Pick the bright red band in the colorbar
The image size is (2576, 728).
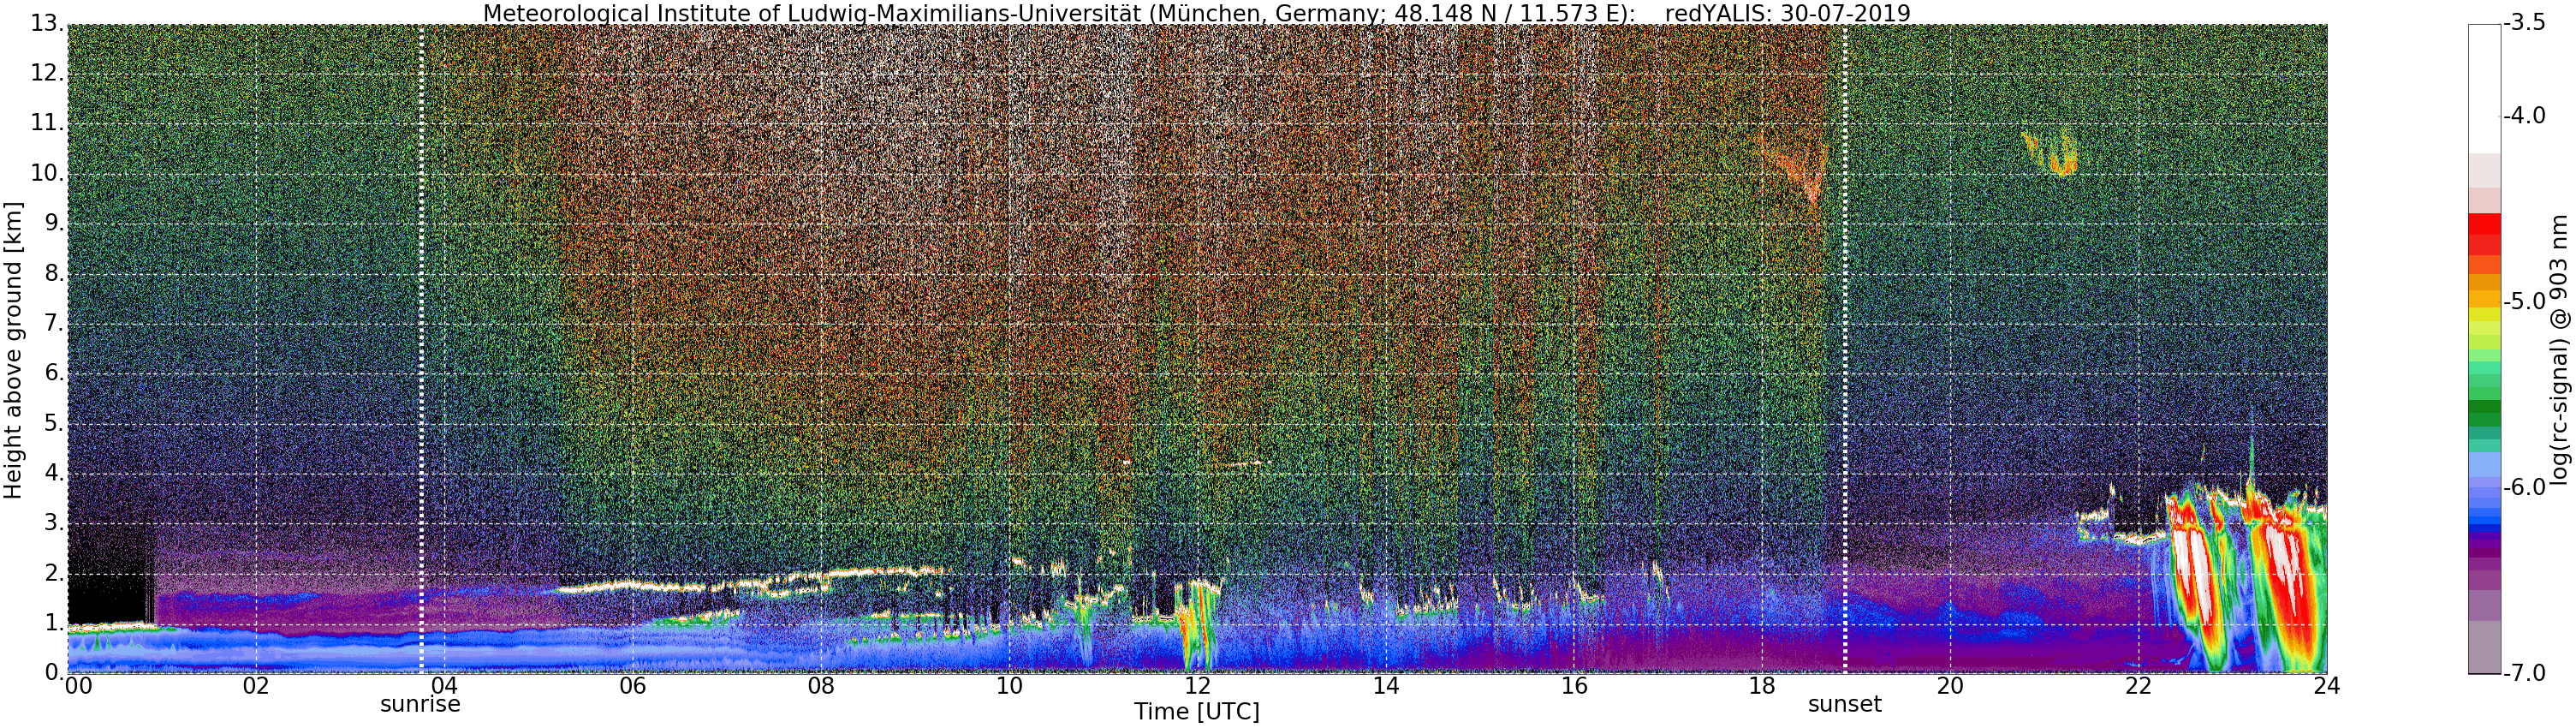coord(2484,224)
